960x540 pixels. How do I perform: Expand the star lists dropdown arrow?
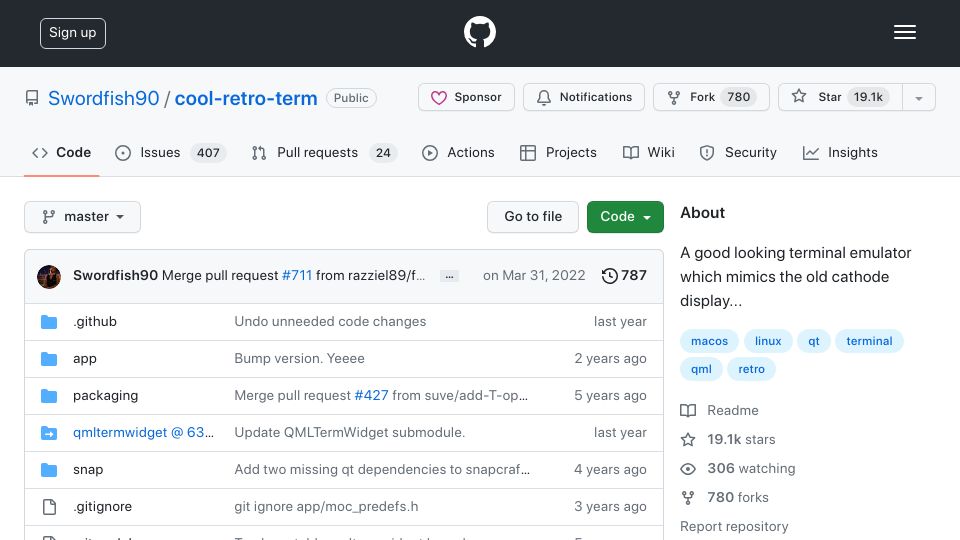pyautogui.click(x=918, y=97)
